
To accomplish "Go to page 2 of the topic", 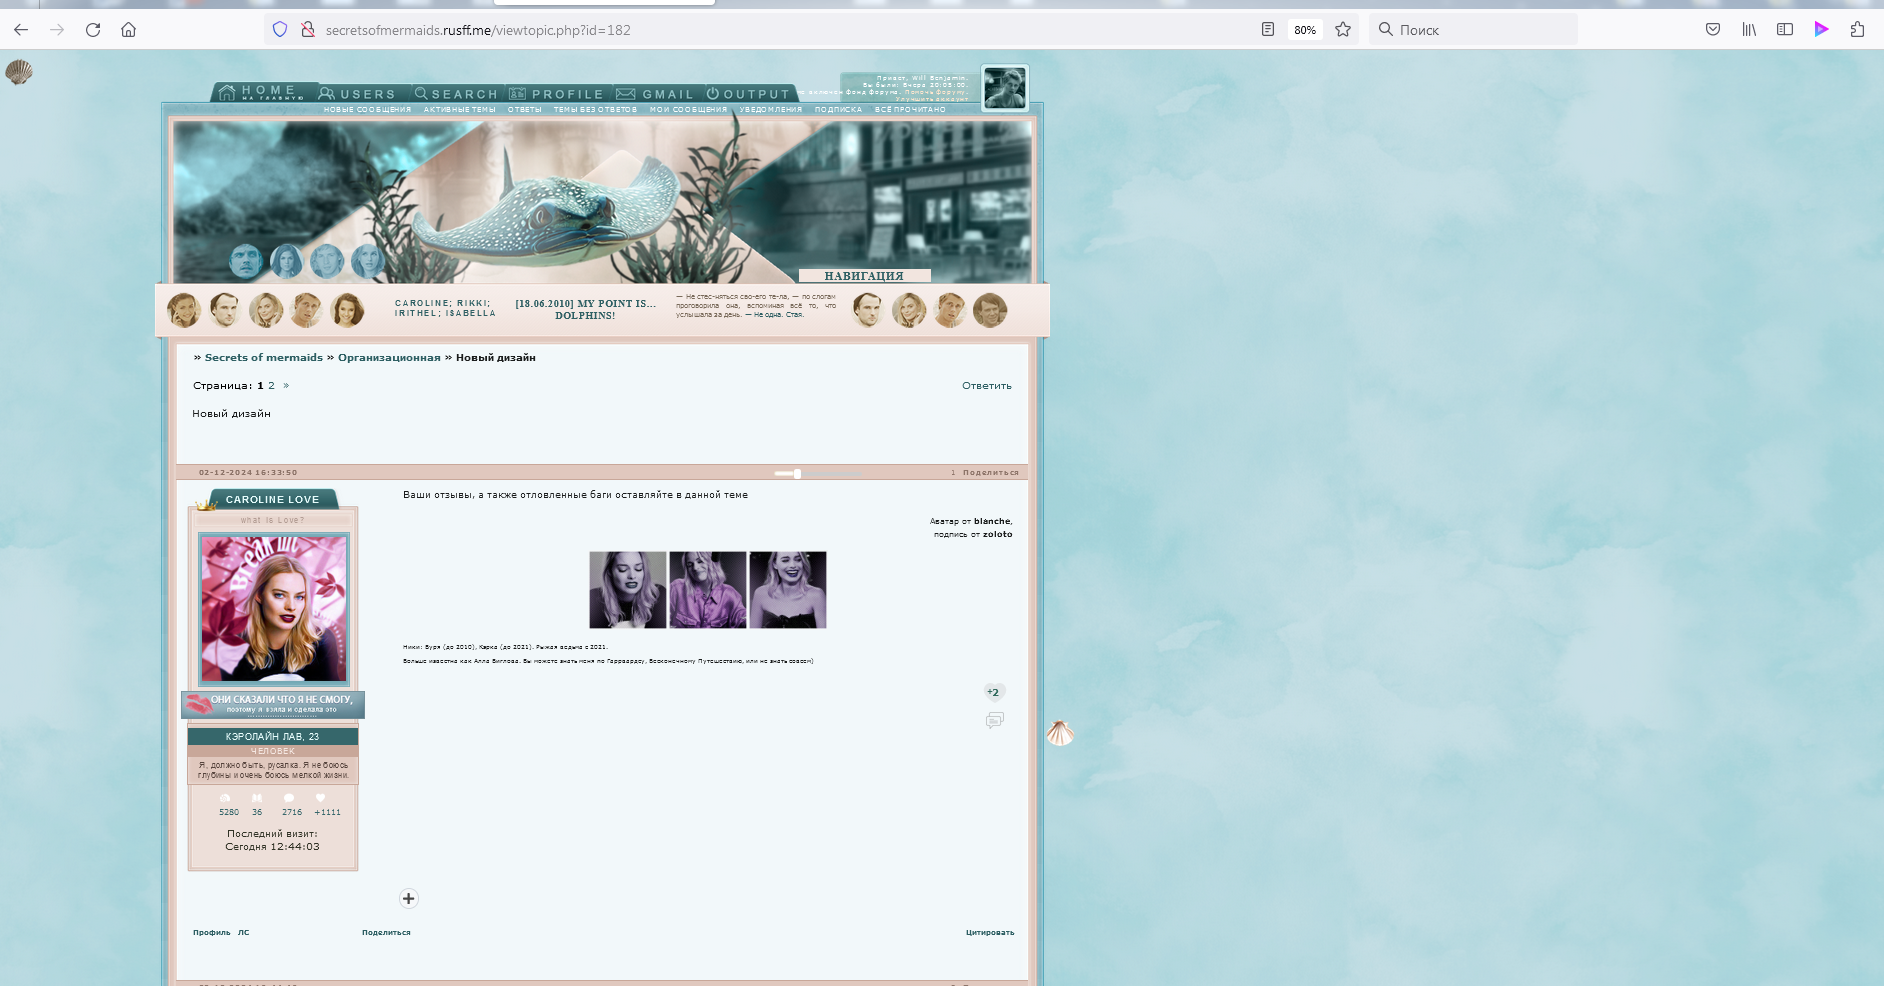I will (x=271, y=386).
